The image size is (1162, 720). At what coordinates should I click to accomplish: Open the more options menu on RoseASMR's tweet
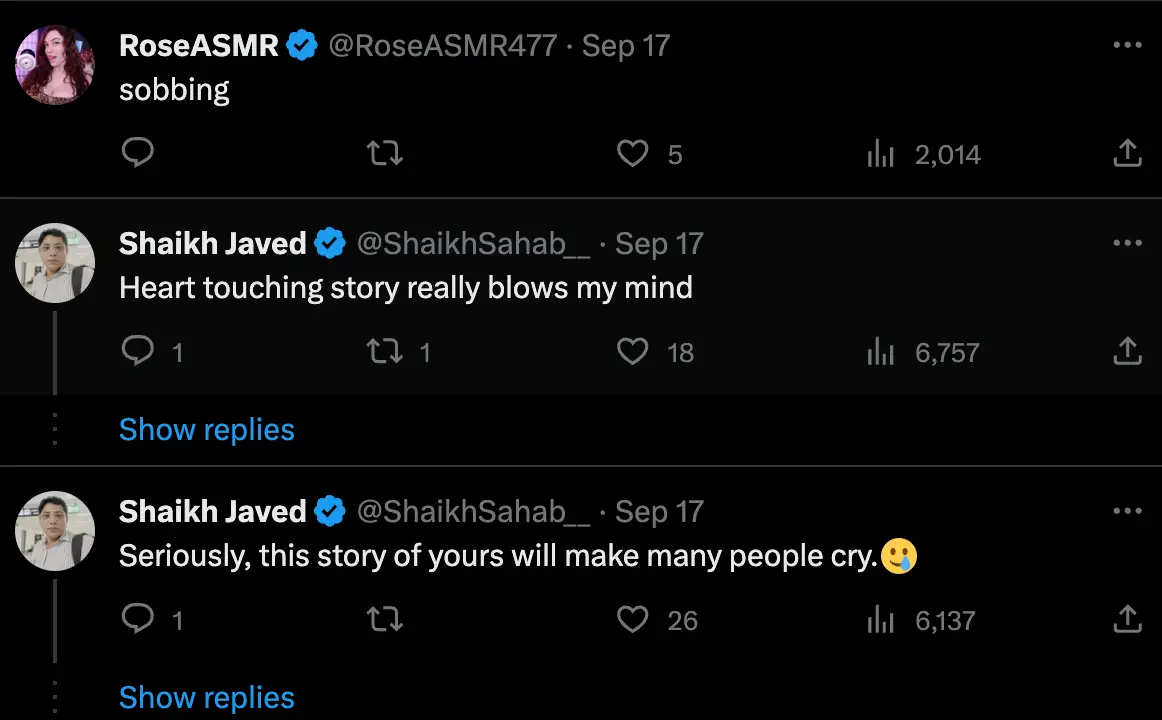[x=1127, y=45]
